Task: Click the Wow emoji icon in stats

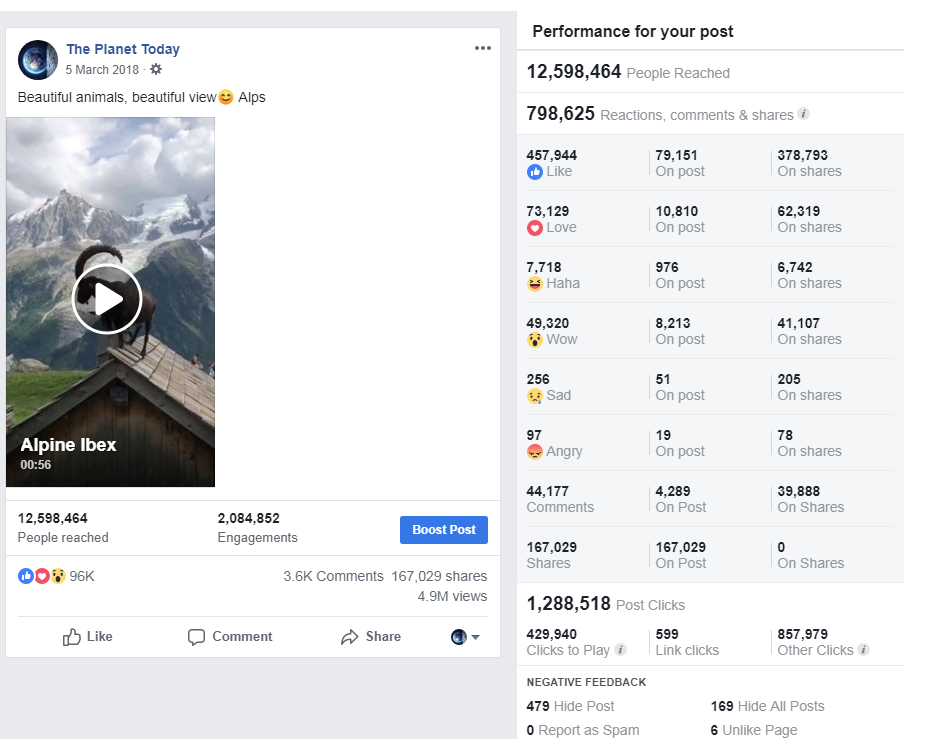Action: click(x=534, y=340)
